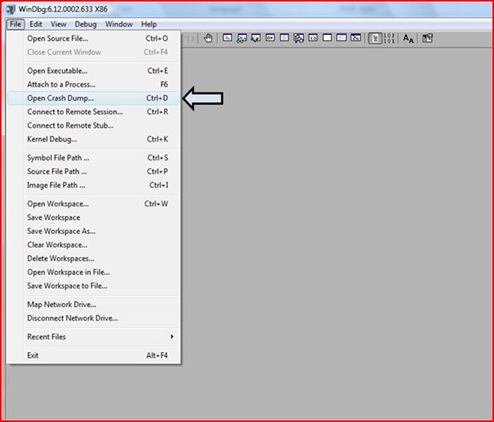Open Image File Path ... dialog
The width and height of the screenshot is (494, 422).
(93, 185)
